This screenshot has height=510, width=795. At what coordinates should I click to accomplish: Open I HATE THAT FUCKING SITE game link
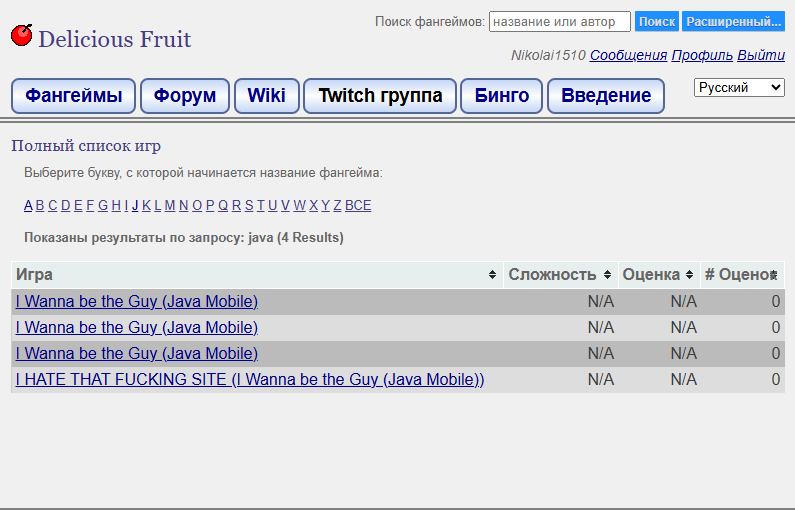coord(250,380)
